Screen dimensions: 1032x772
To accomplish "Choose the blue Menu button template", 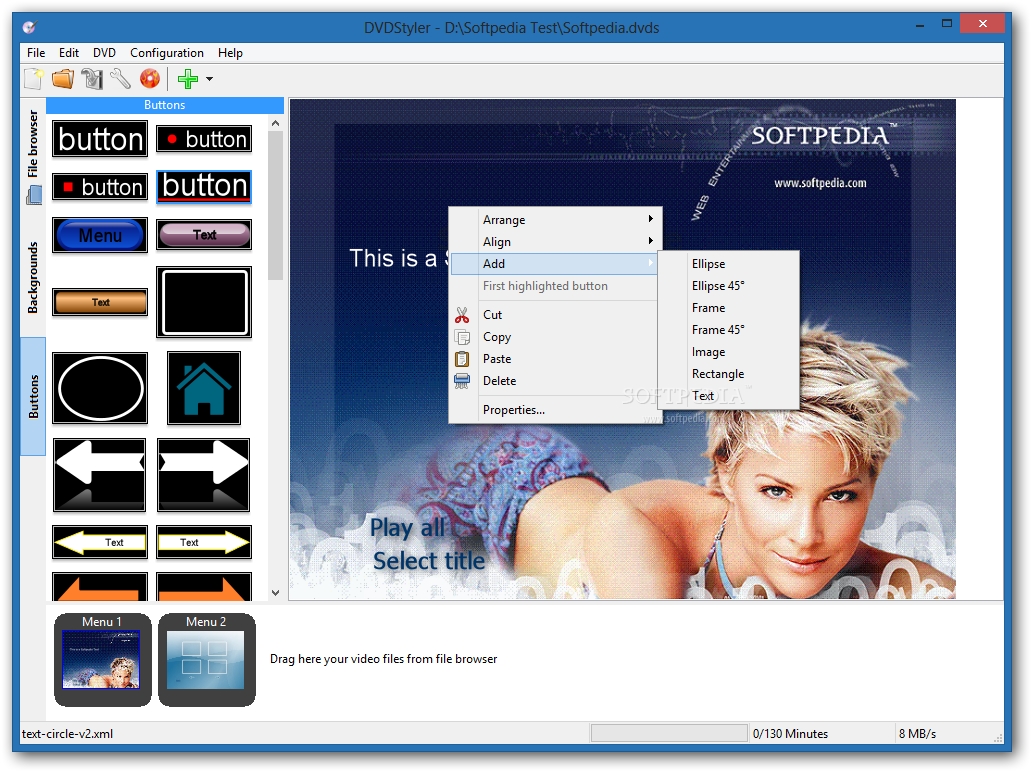I will pos(100,235).
